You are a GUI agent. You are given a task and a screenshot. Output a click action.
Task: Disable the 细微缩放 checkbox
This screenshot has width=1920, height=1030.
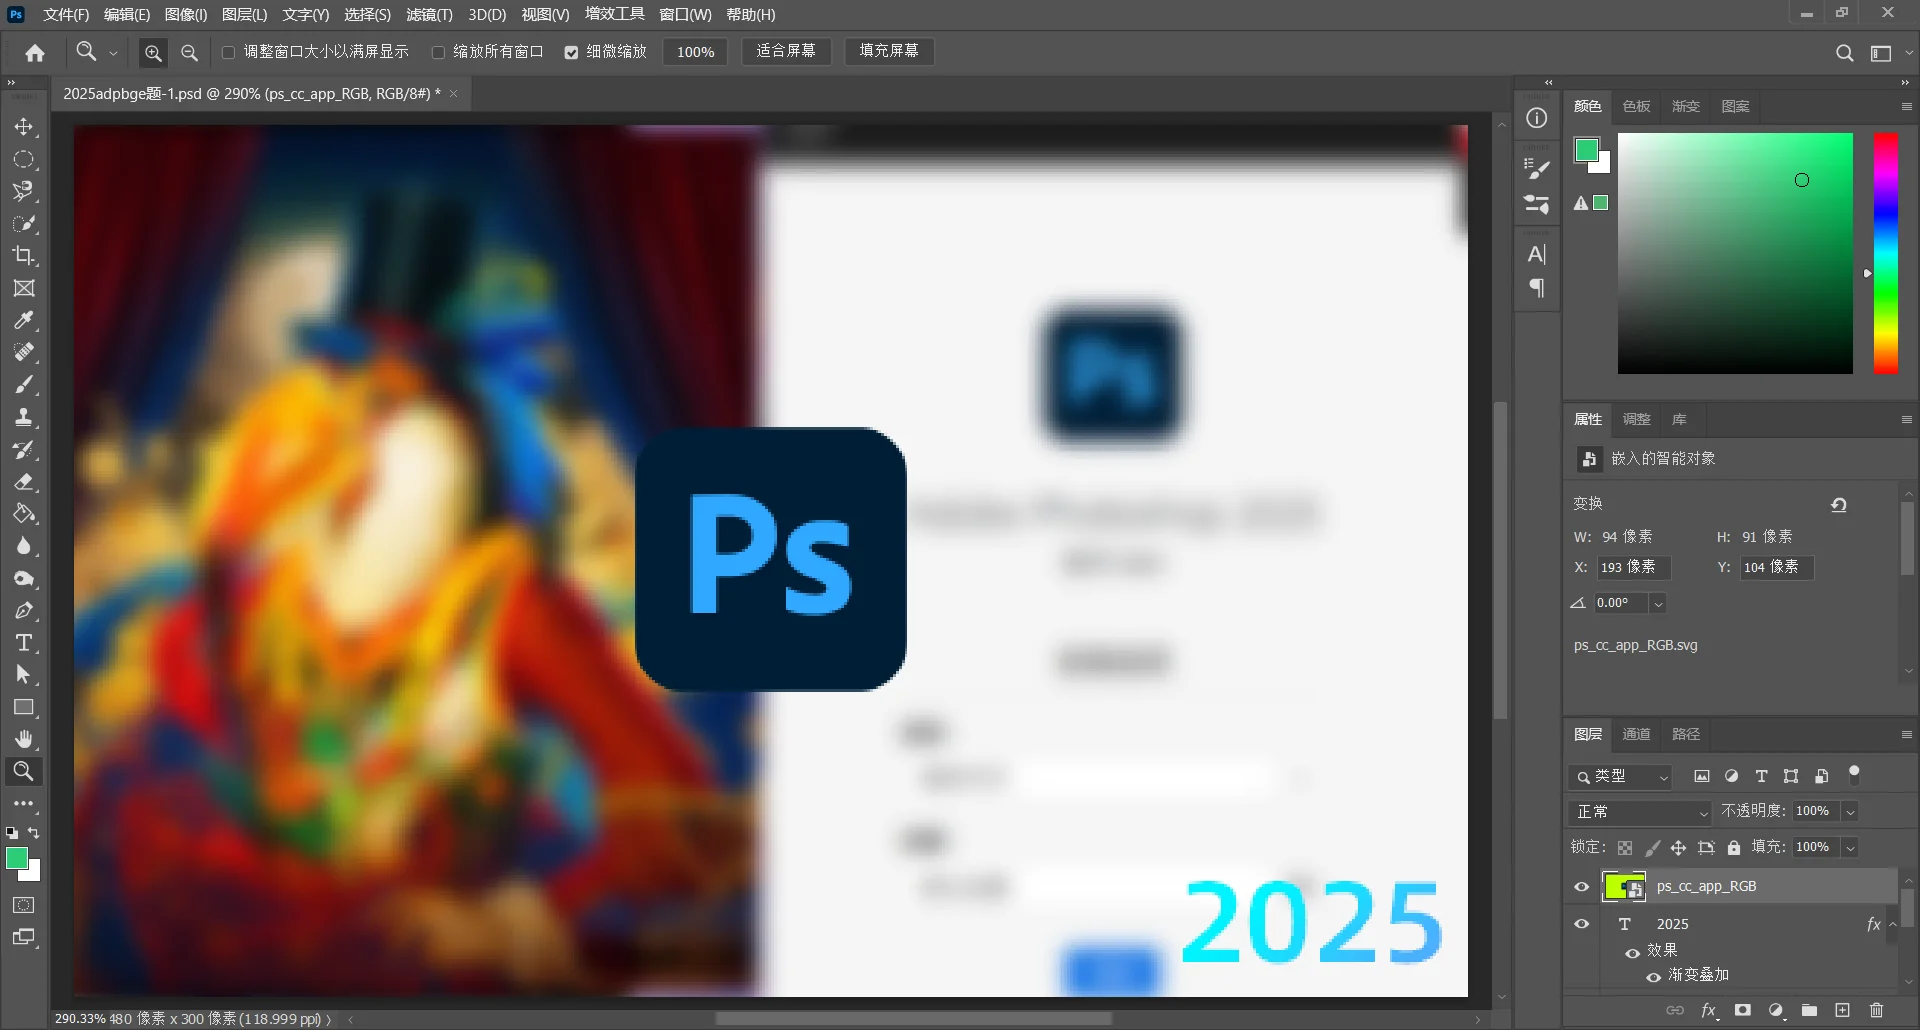(x=572, y=51)
